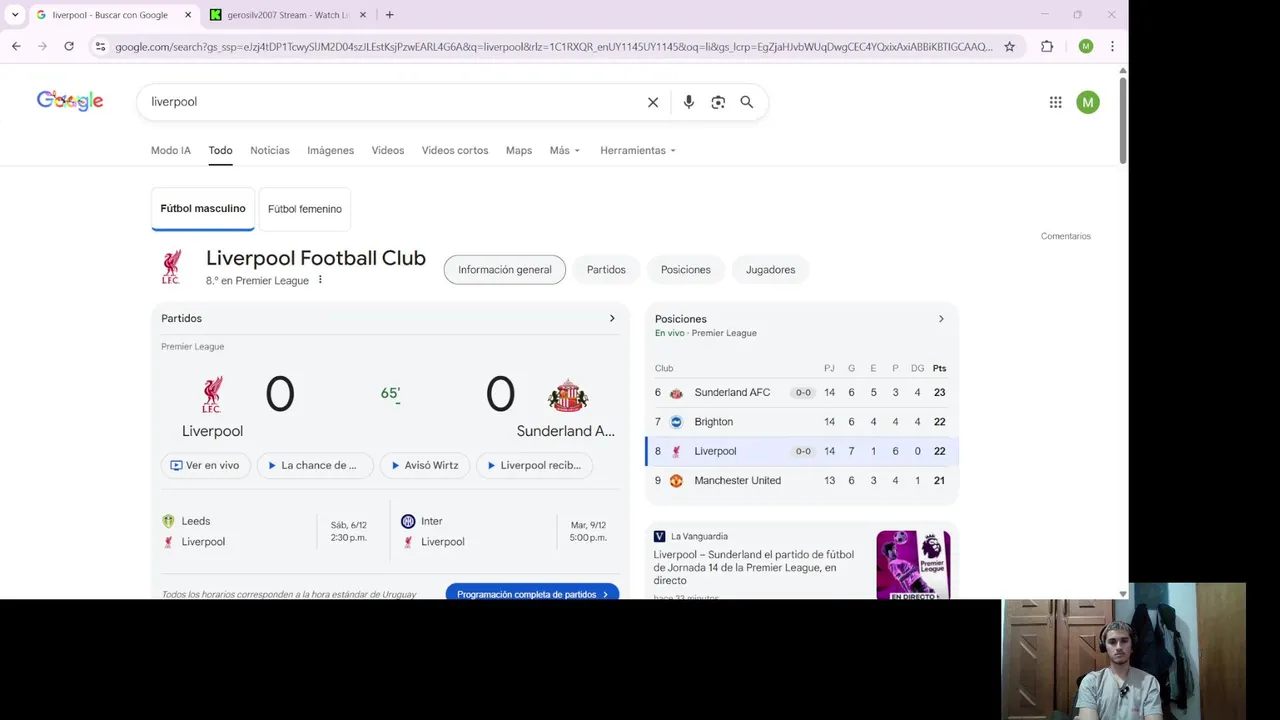Open the Leeds vs Liverpool fixture
The image size is (1280, 720).
(270, 531)
